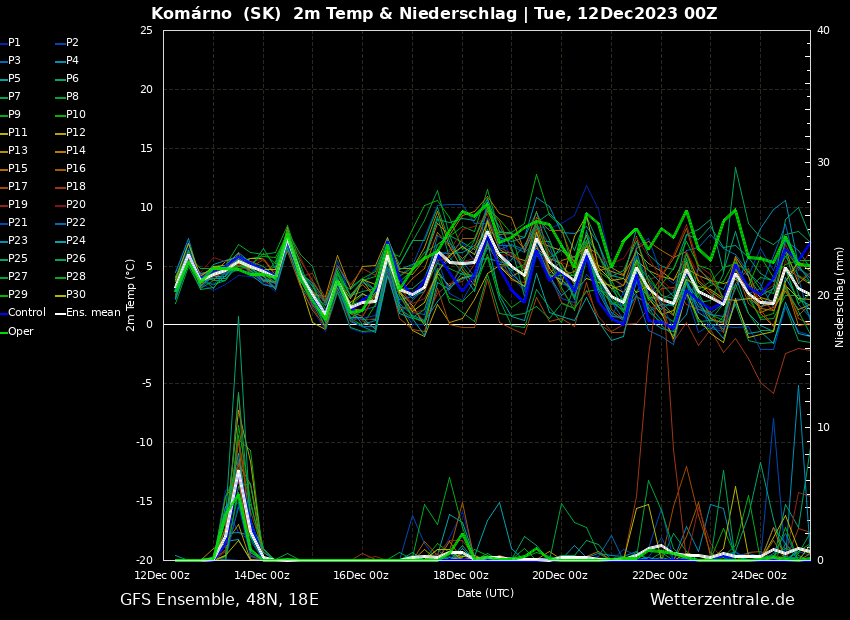This screenshot has height=620, width=850.
Task: Select the Control legend entry
Action: click(x=26, y=313)
